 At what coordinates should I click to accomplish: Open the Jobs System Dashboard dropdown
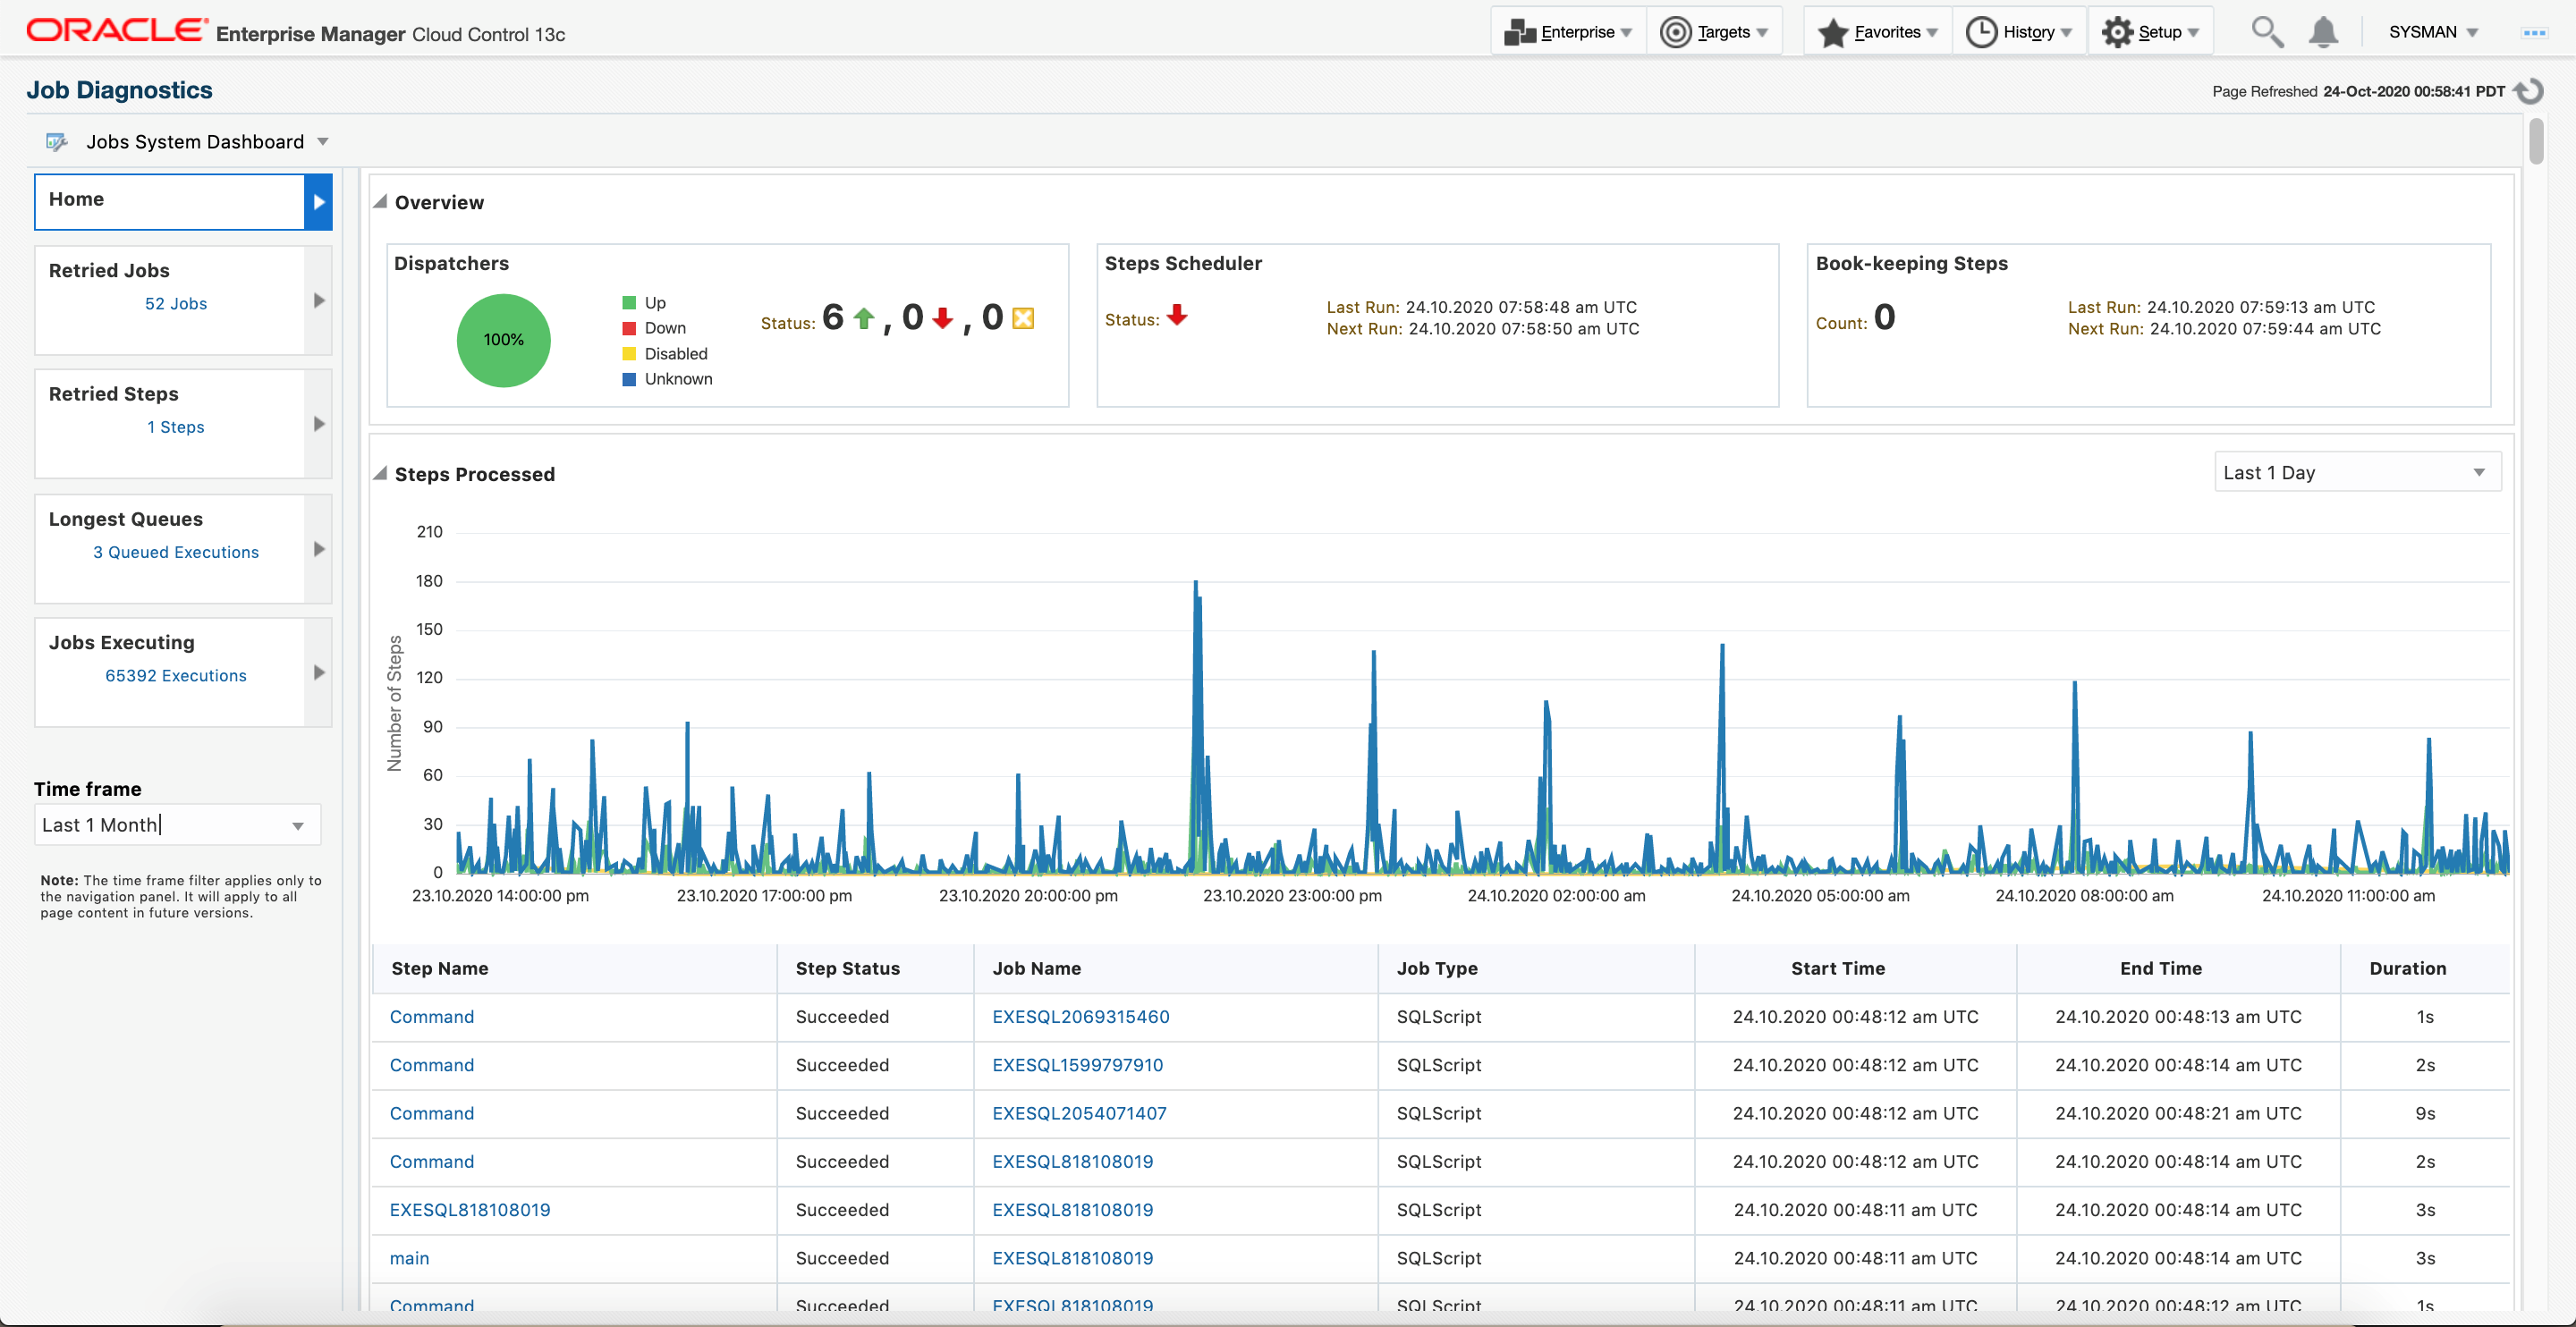pos(207,142)
